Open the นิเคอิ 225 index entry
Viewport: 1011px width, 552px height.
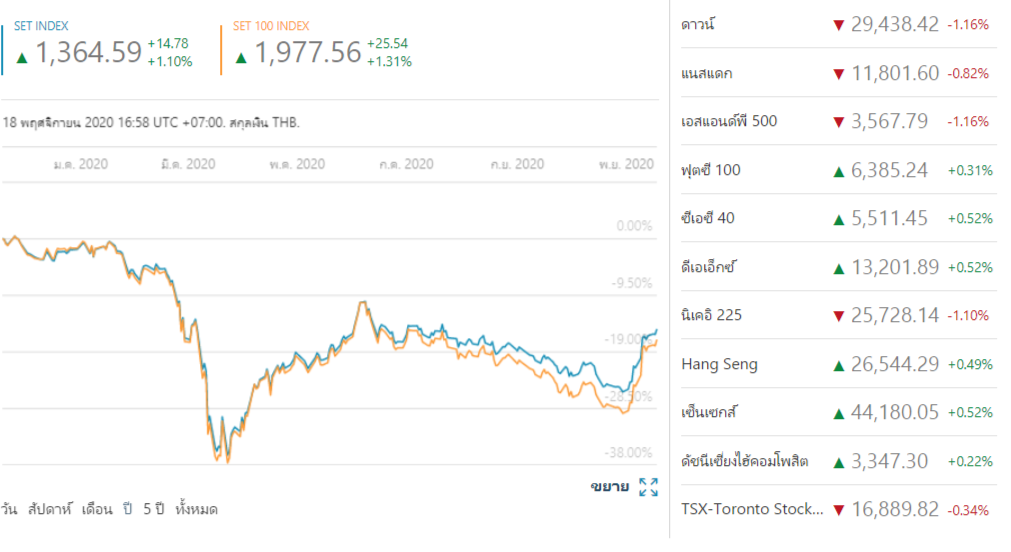tap(839, 315)
